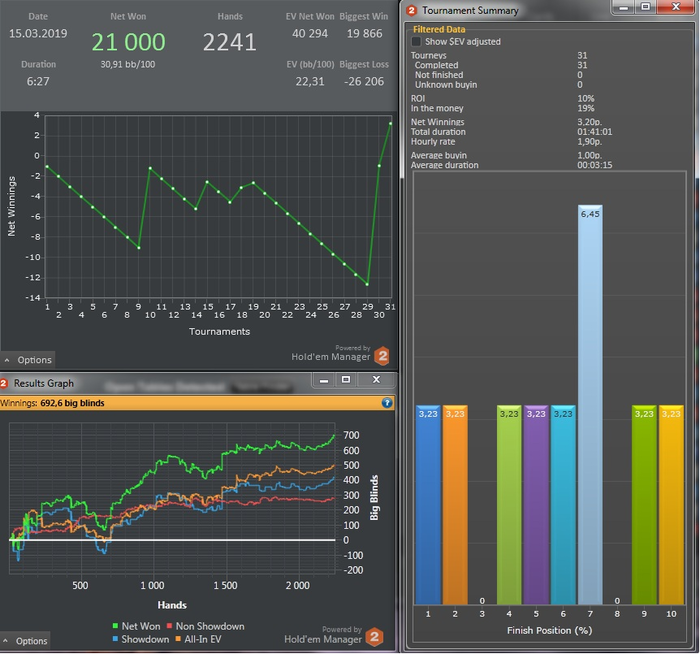Maximize the Tournament Summary window

645,8
